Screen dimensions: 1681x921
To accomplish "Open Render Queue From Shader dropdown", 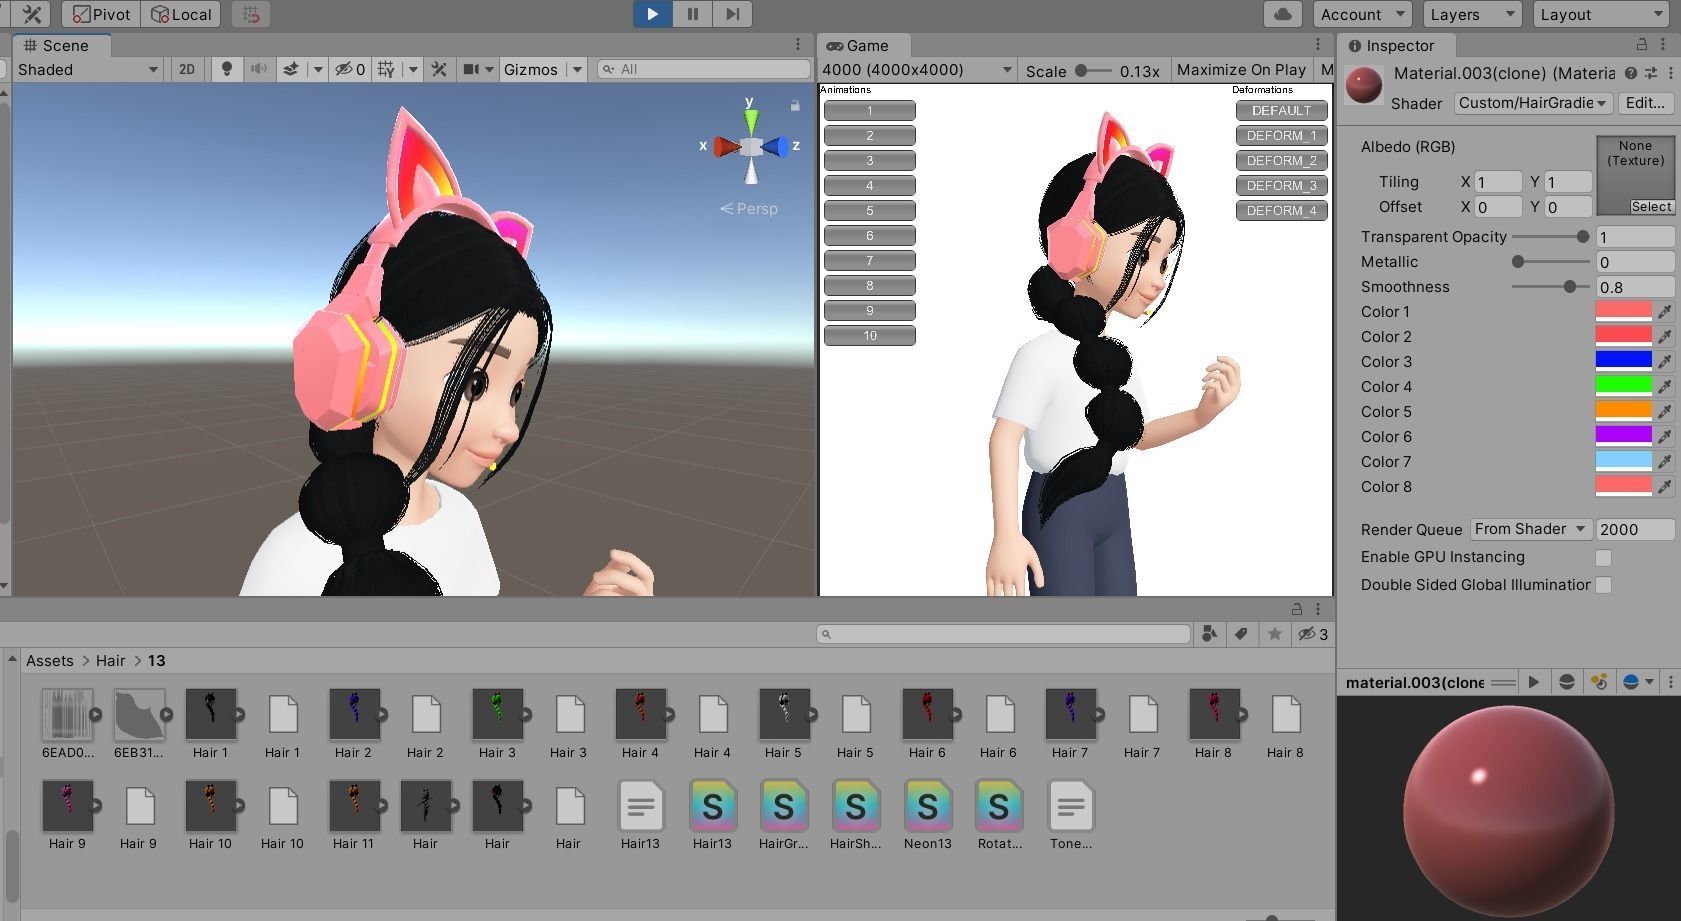I will point(1530,529).
